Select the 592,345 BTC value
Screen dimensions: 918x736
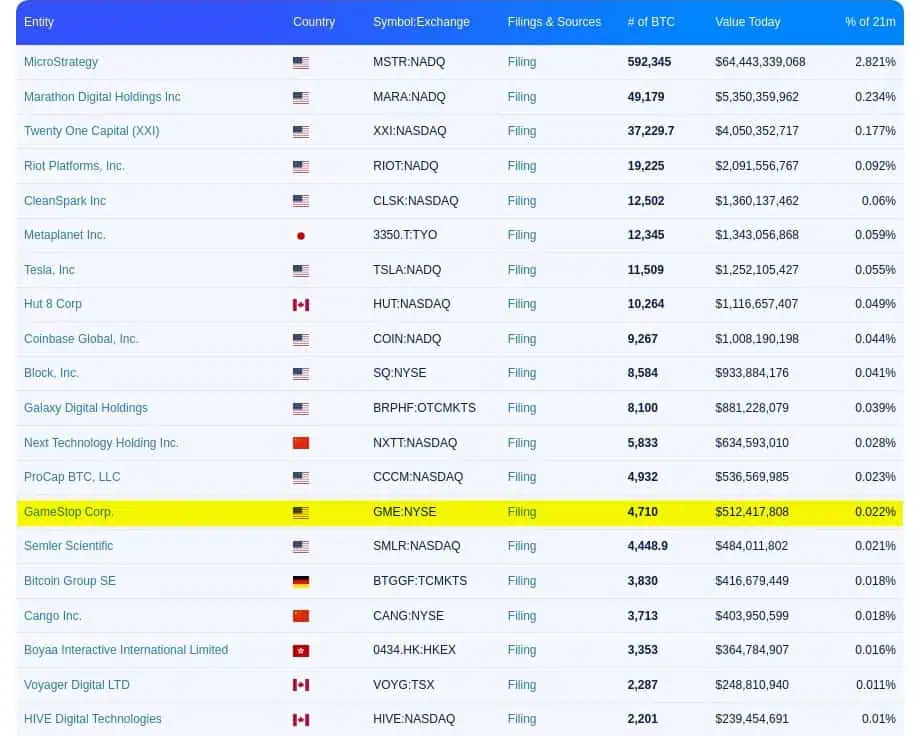click(649, 62)
